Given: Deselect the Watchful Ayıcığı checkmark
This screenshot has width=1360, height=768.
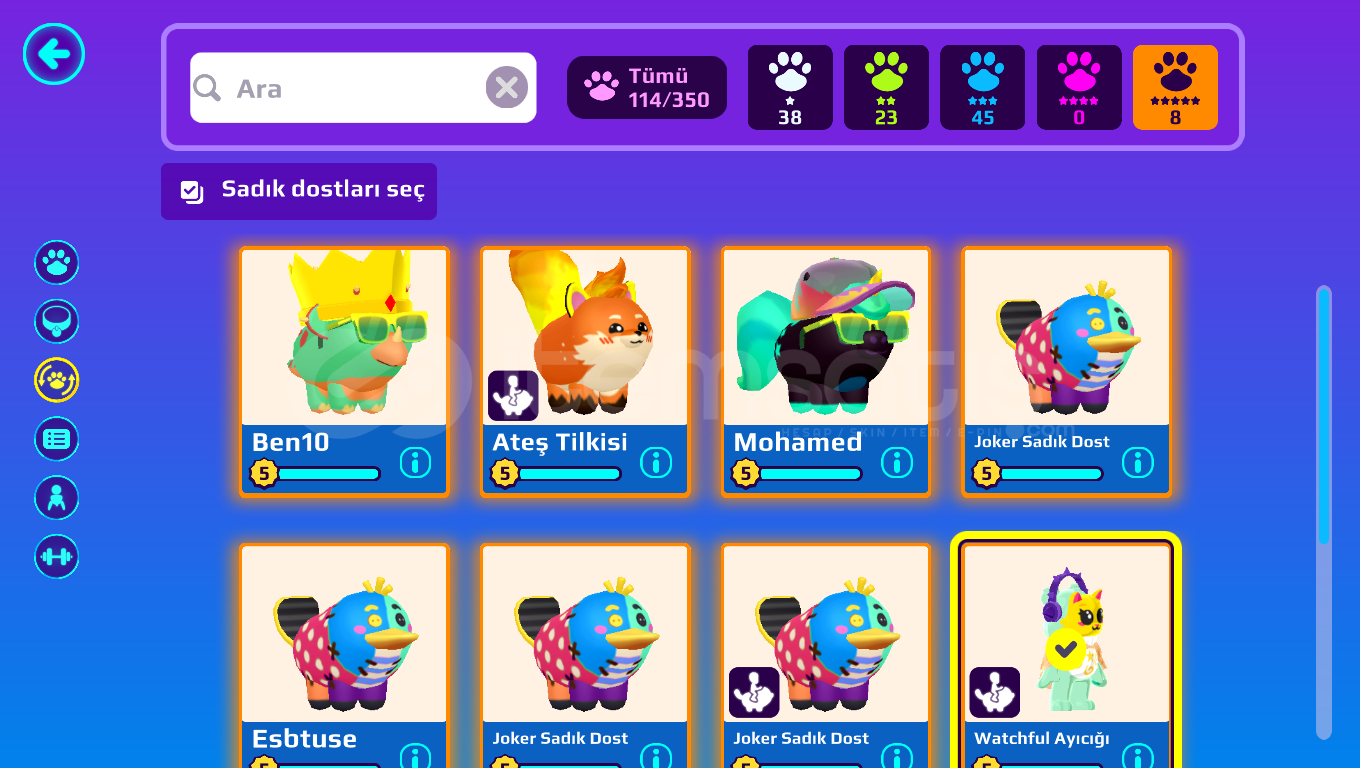Looking at the screenshot, I should (1066, 650).
